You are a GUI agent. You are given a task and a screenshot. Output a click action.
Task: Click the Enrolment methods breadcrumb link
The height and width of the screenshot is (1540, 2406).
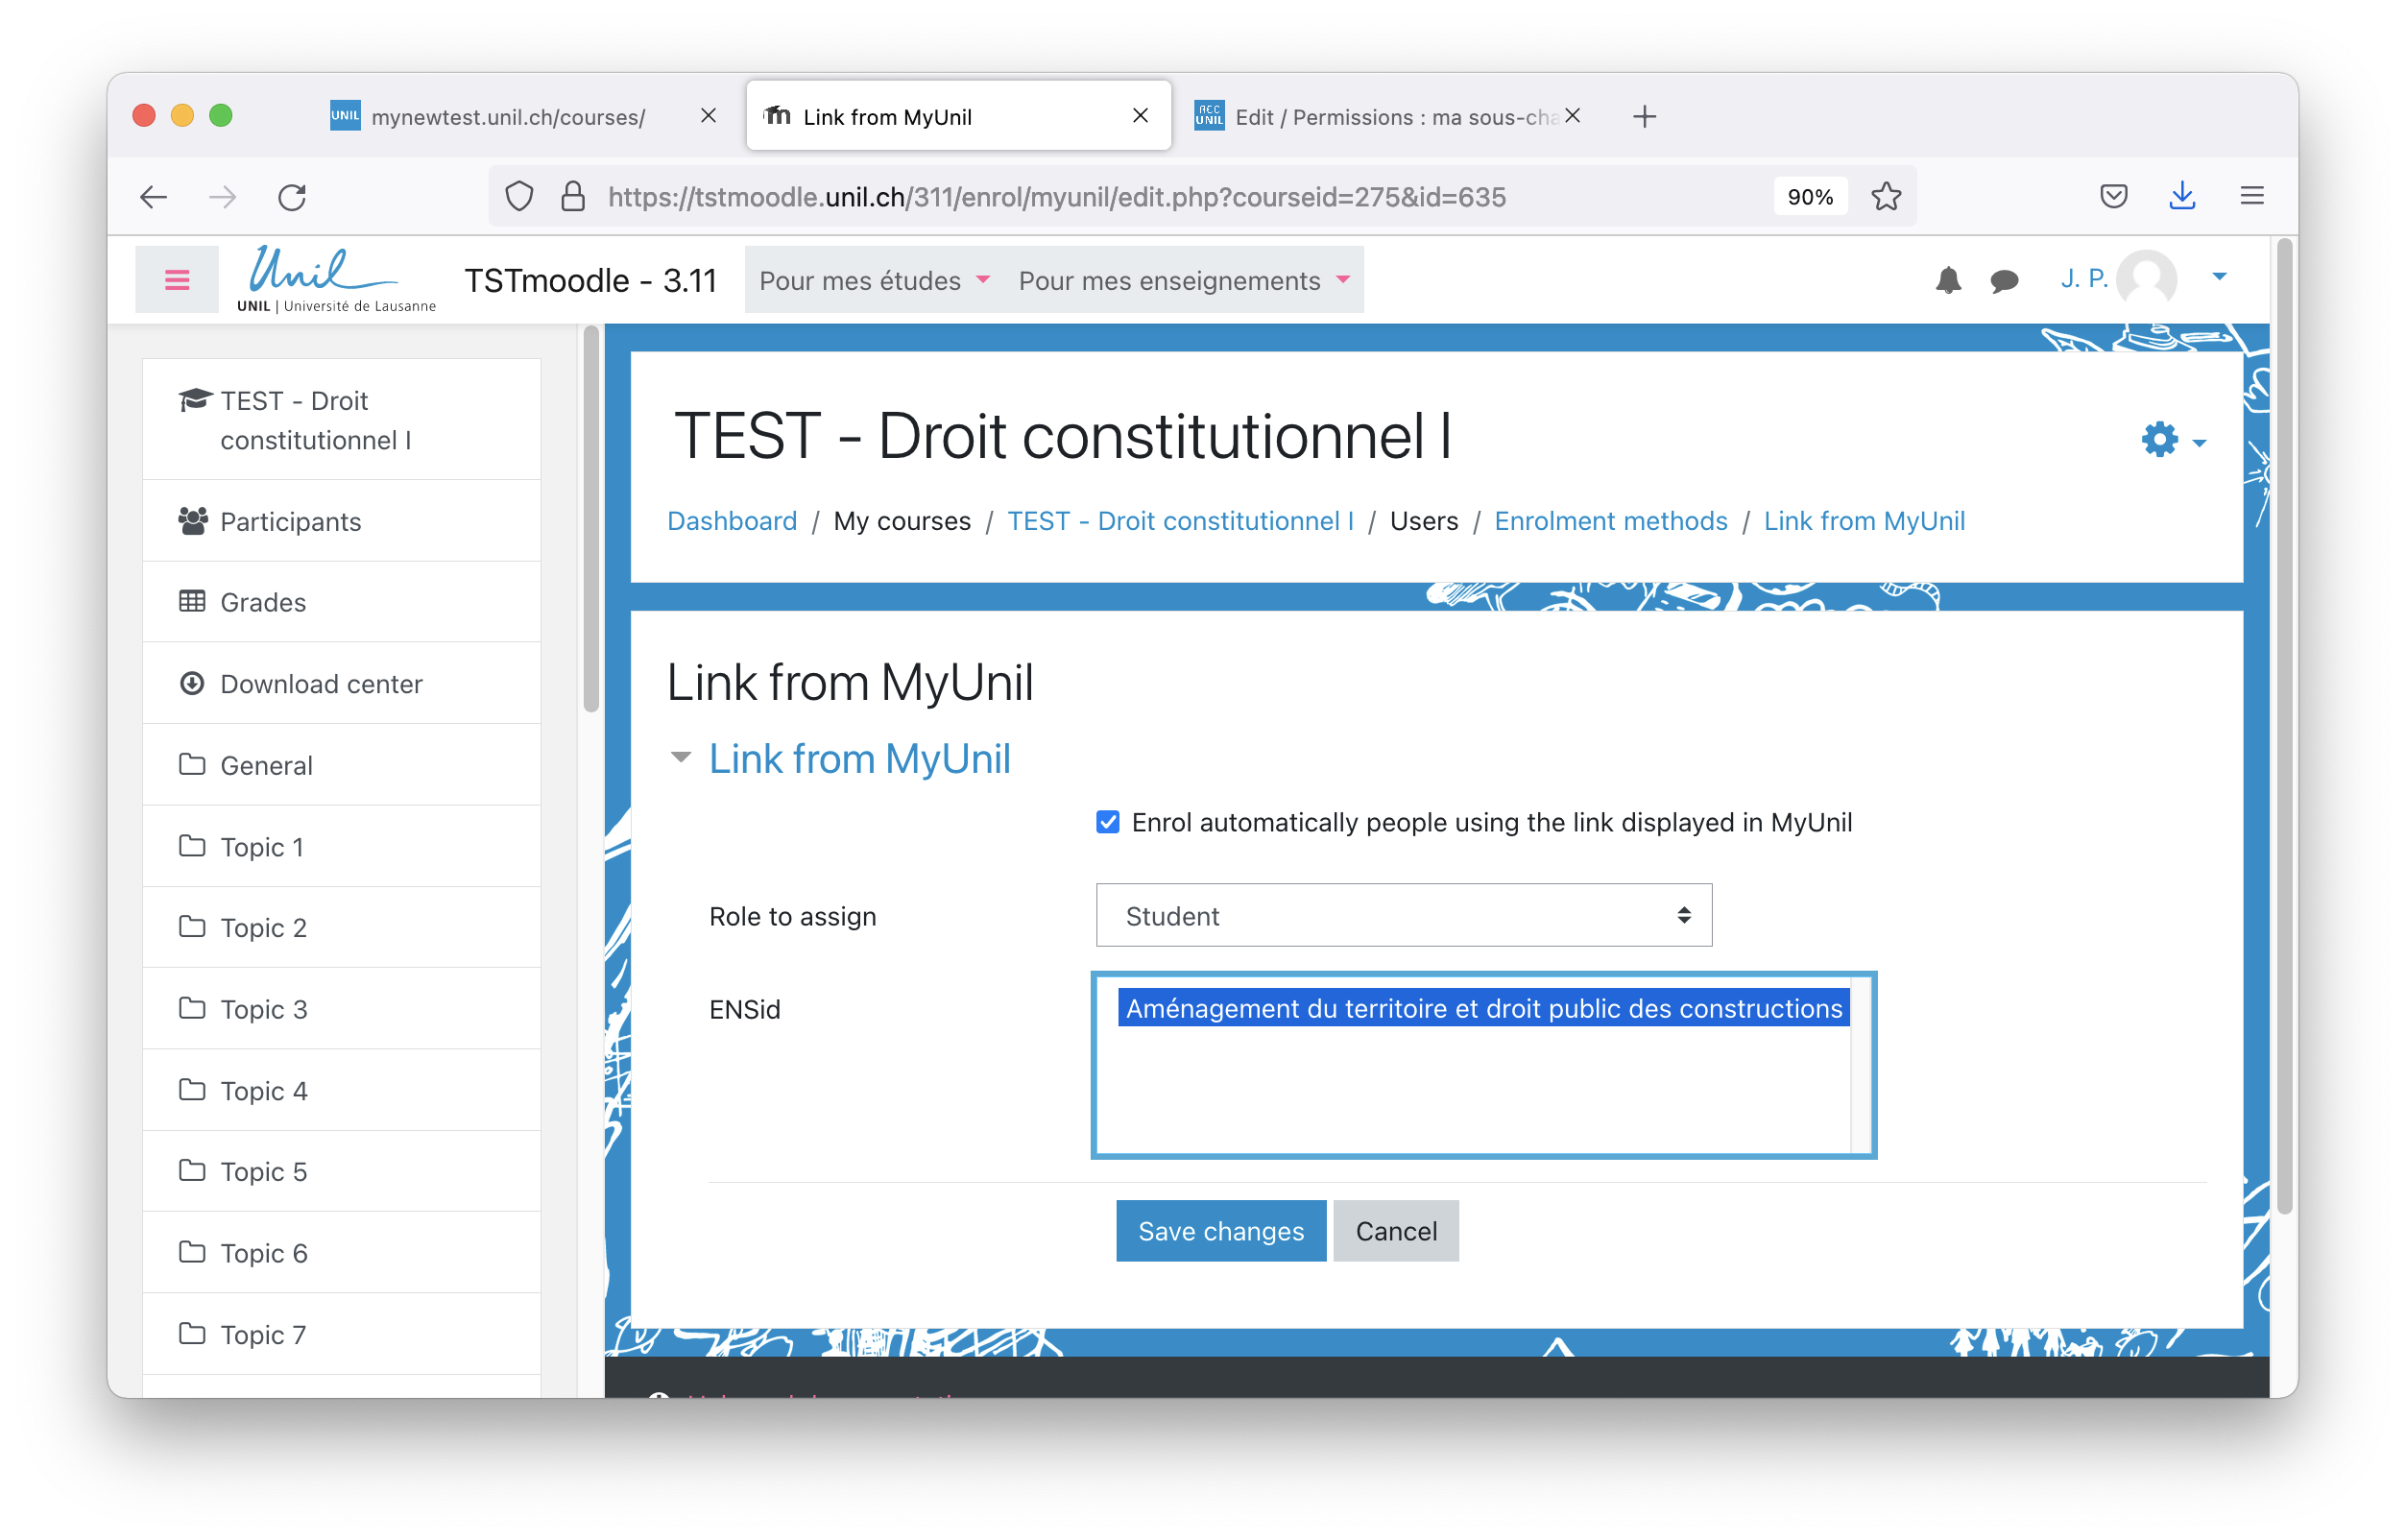pyautogui.click(x=1610, y=521)
